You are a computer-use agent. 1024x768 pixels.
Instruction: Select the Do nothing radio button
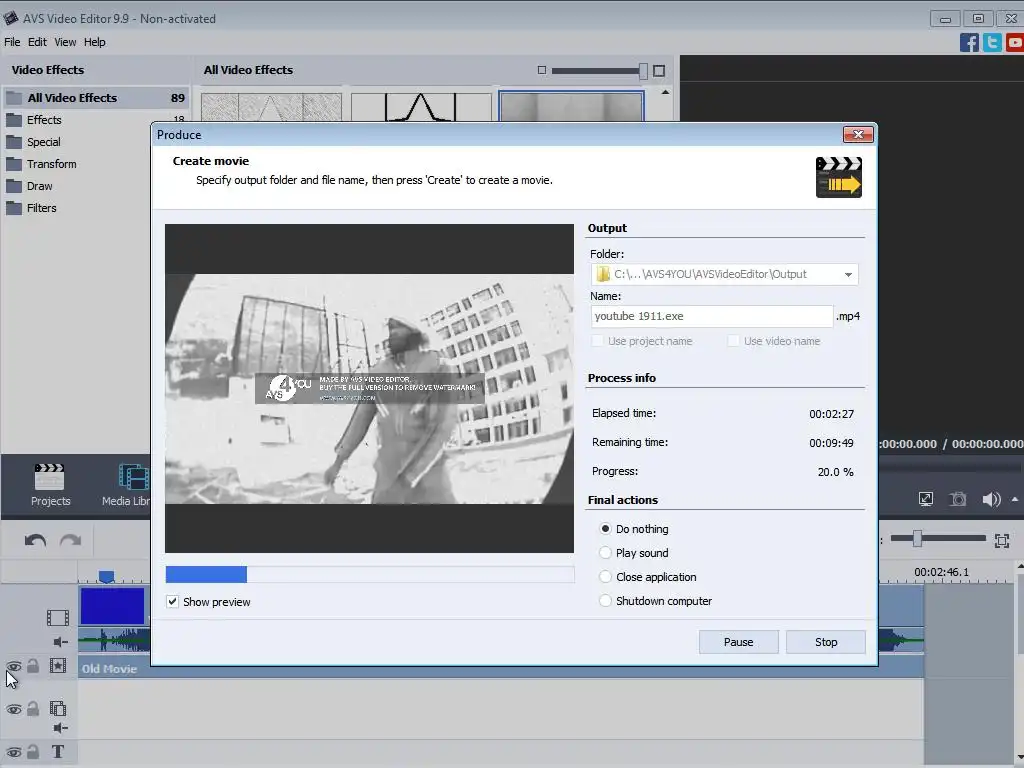(x=605, y=528)
